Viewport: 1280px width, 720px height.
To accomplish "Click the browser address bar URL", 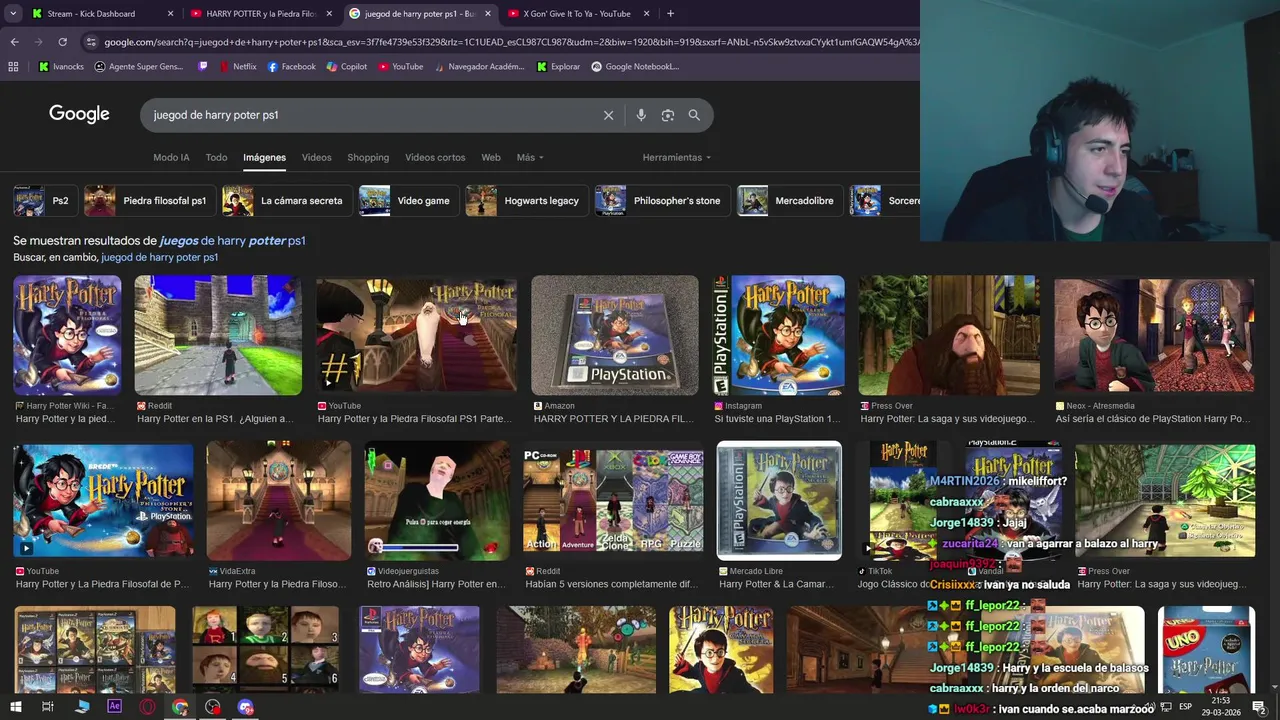I will click(x=510, y=42).
